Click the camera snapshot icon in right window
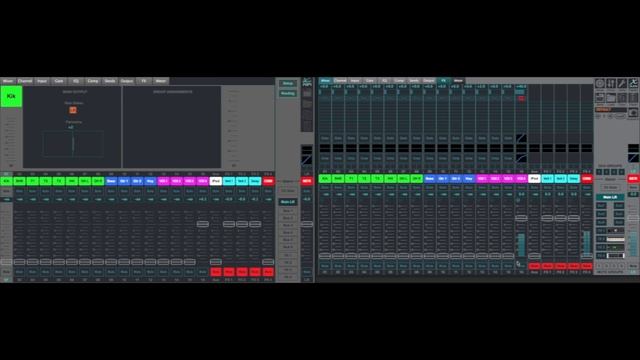640x360 pixels. coord(633,112)
